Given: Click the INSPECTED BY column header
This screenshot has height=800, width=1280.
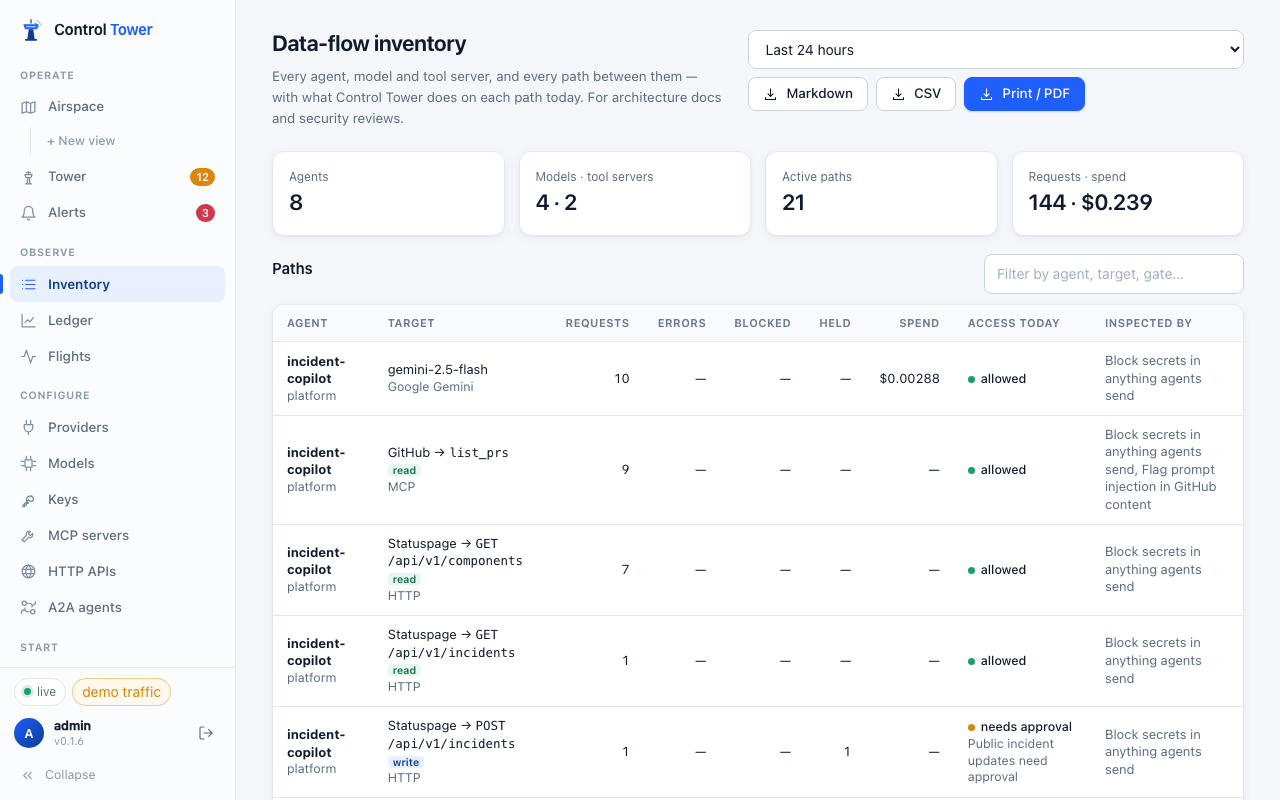Looking at the screenshot, I should click(1148, 323).
